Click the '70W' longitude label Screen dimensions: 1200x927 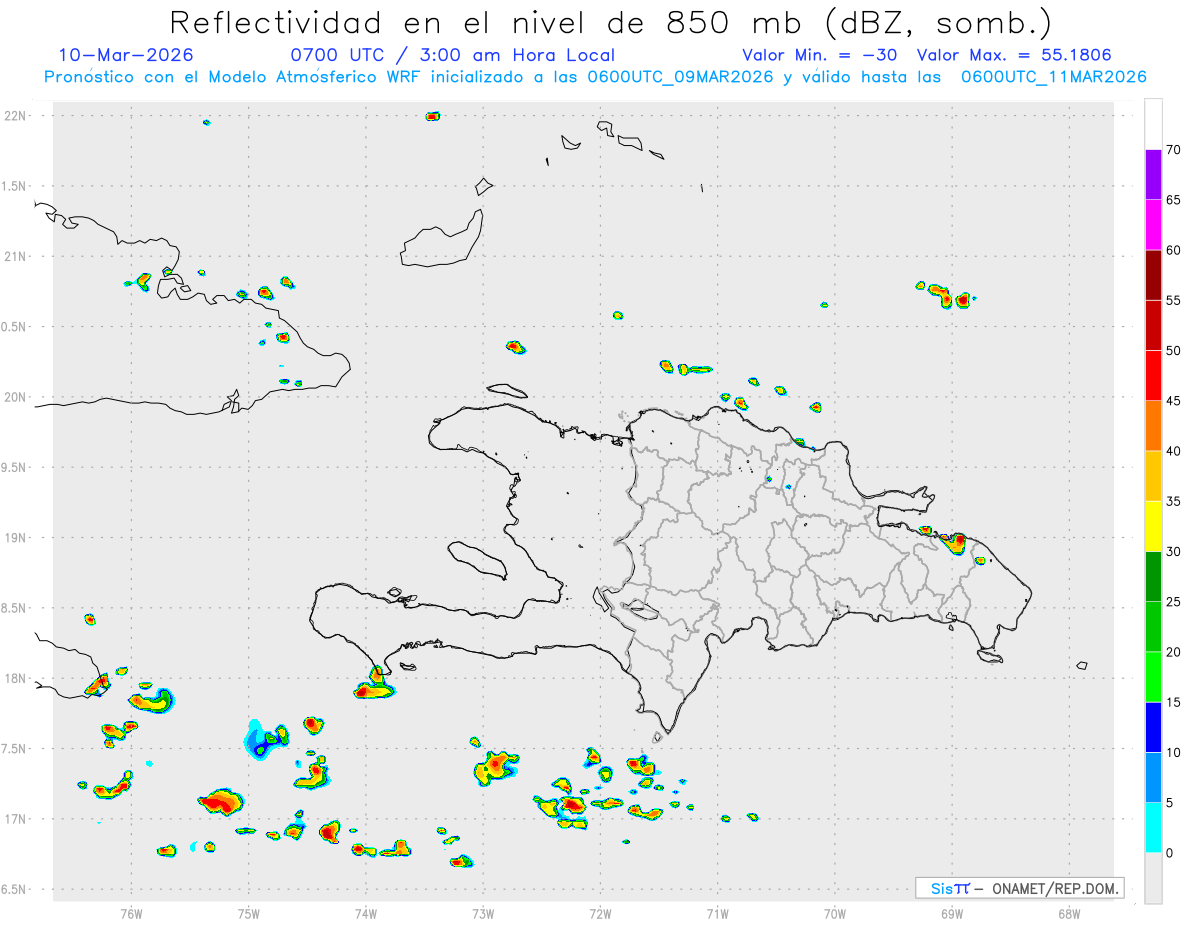pos(835,913)
